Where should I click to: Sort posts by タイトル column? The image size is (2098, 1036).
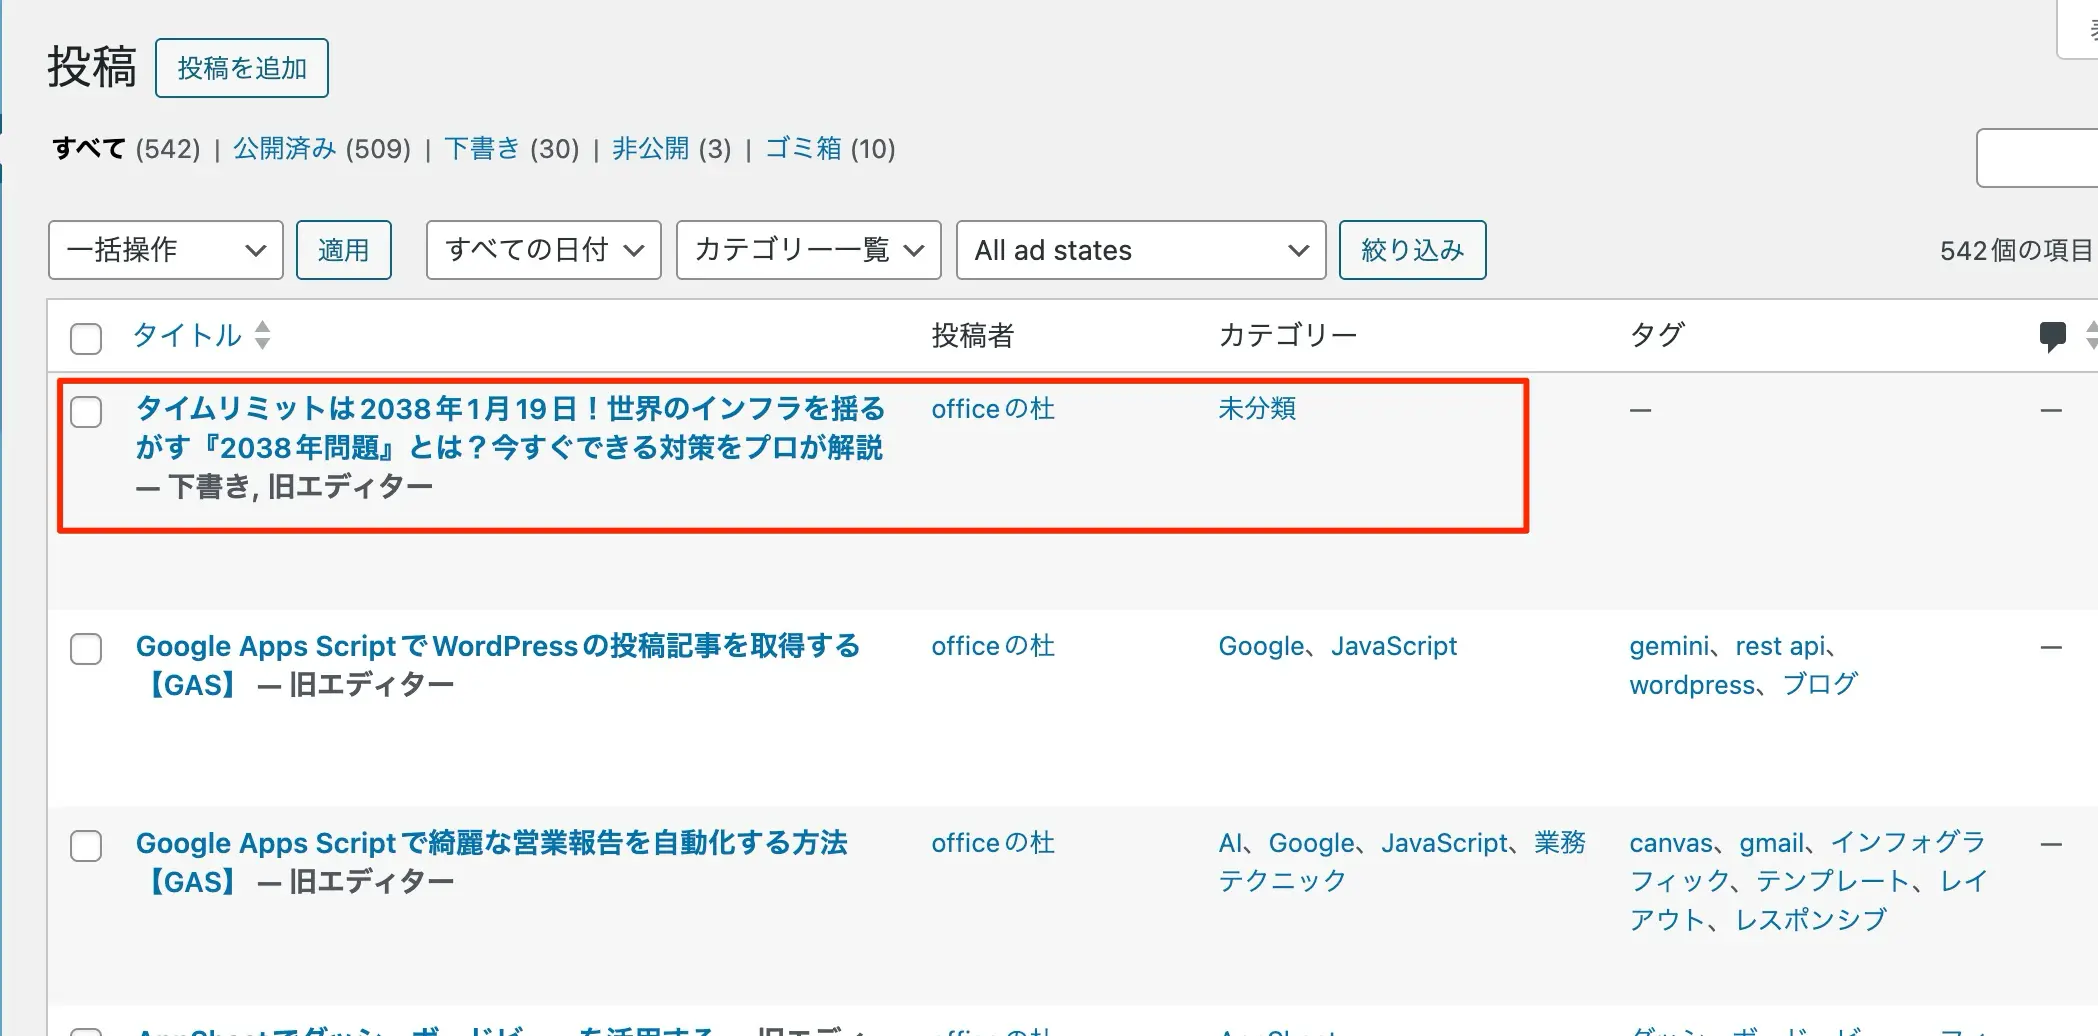point(187,335)
